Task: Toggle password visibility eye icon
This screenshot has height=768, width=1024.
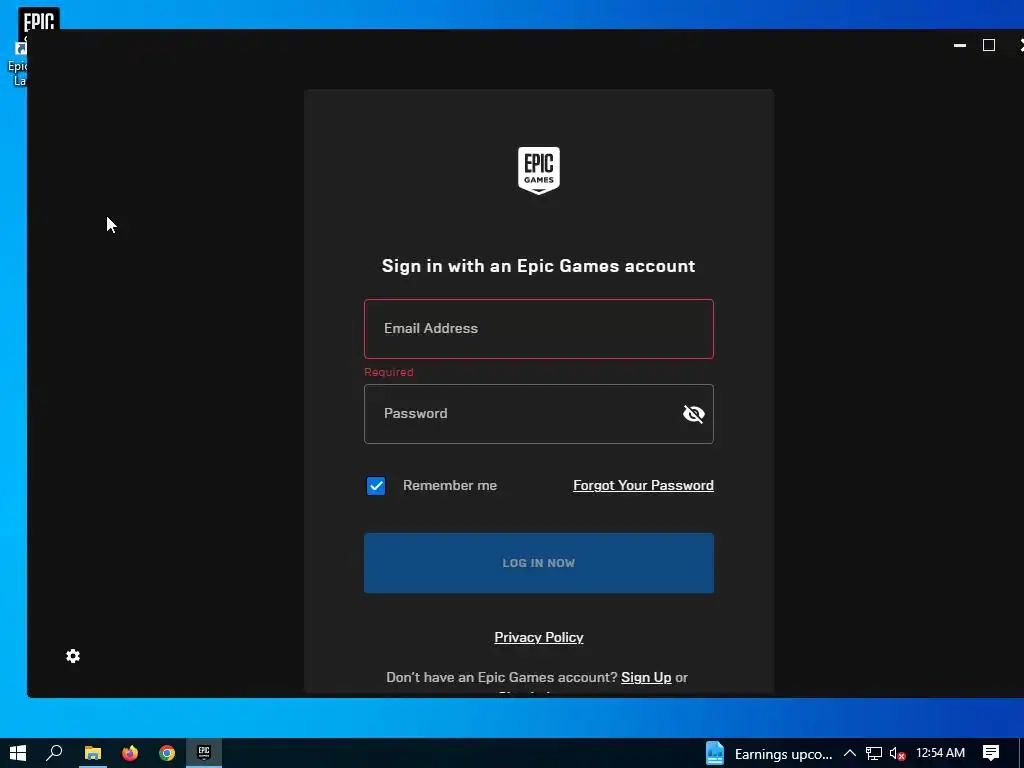Action: pos(694,414)
